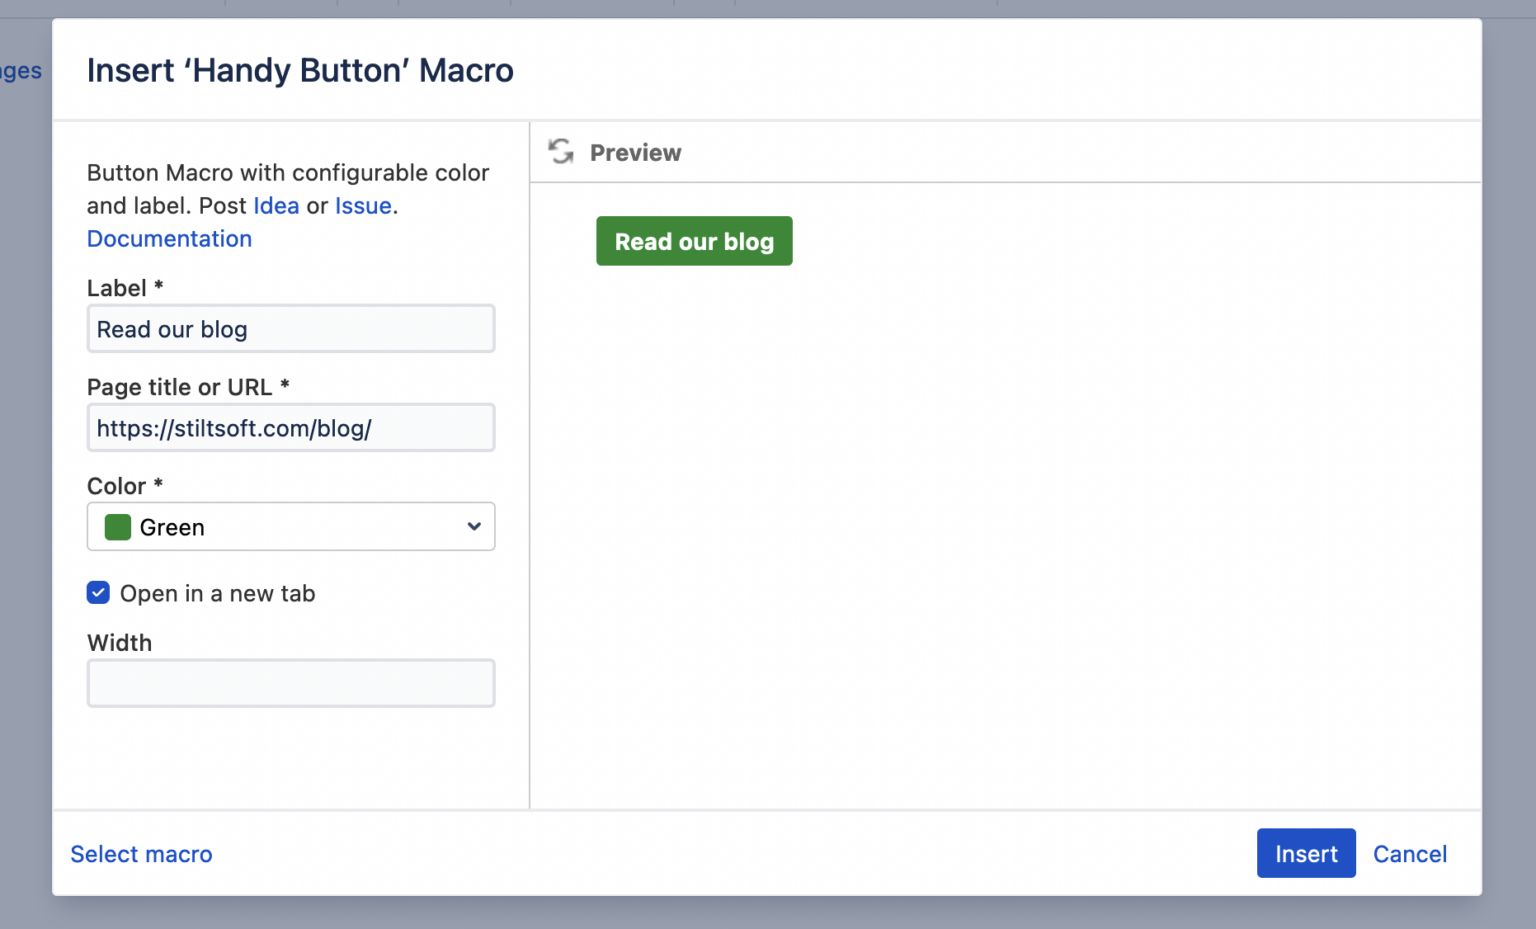Click the Cancel button
The width and height of the screenshot is (1536, 929).
(x=1410, y=853)
